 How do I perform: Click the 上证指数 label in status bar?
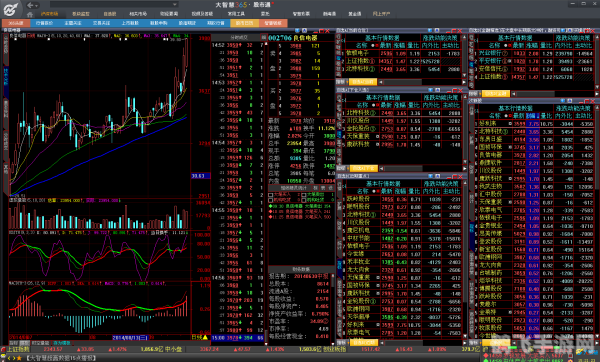18,349
